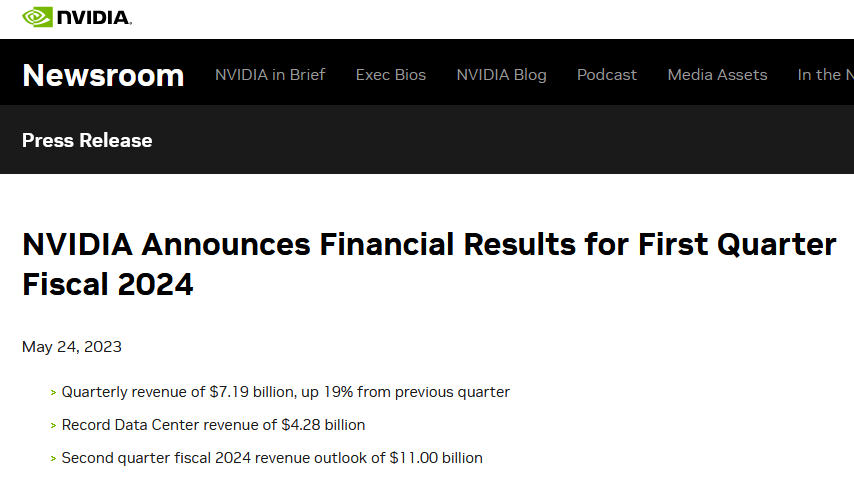
Task: Click the NVIDIA eye logo icon
Action: [37, 17]
